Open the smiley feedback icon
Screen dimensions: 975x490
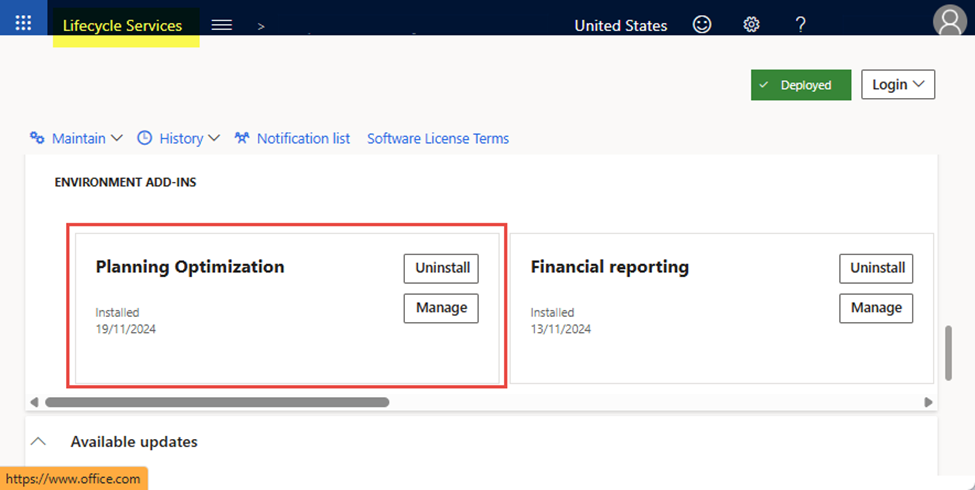coord(702,24)
